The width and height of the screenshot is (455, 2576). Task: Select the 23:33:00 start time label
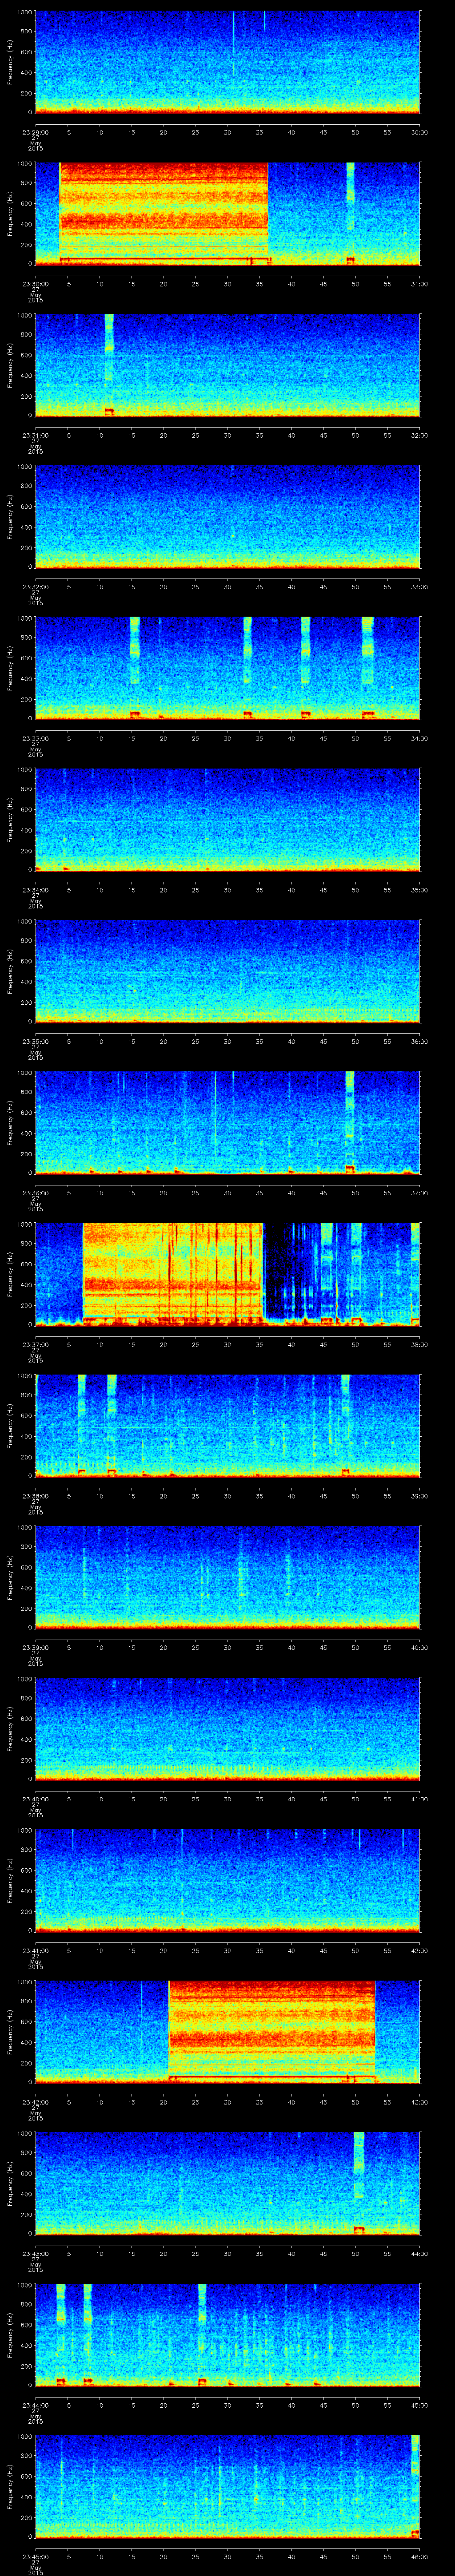click(x=35, y=738)
